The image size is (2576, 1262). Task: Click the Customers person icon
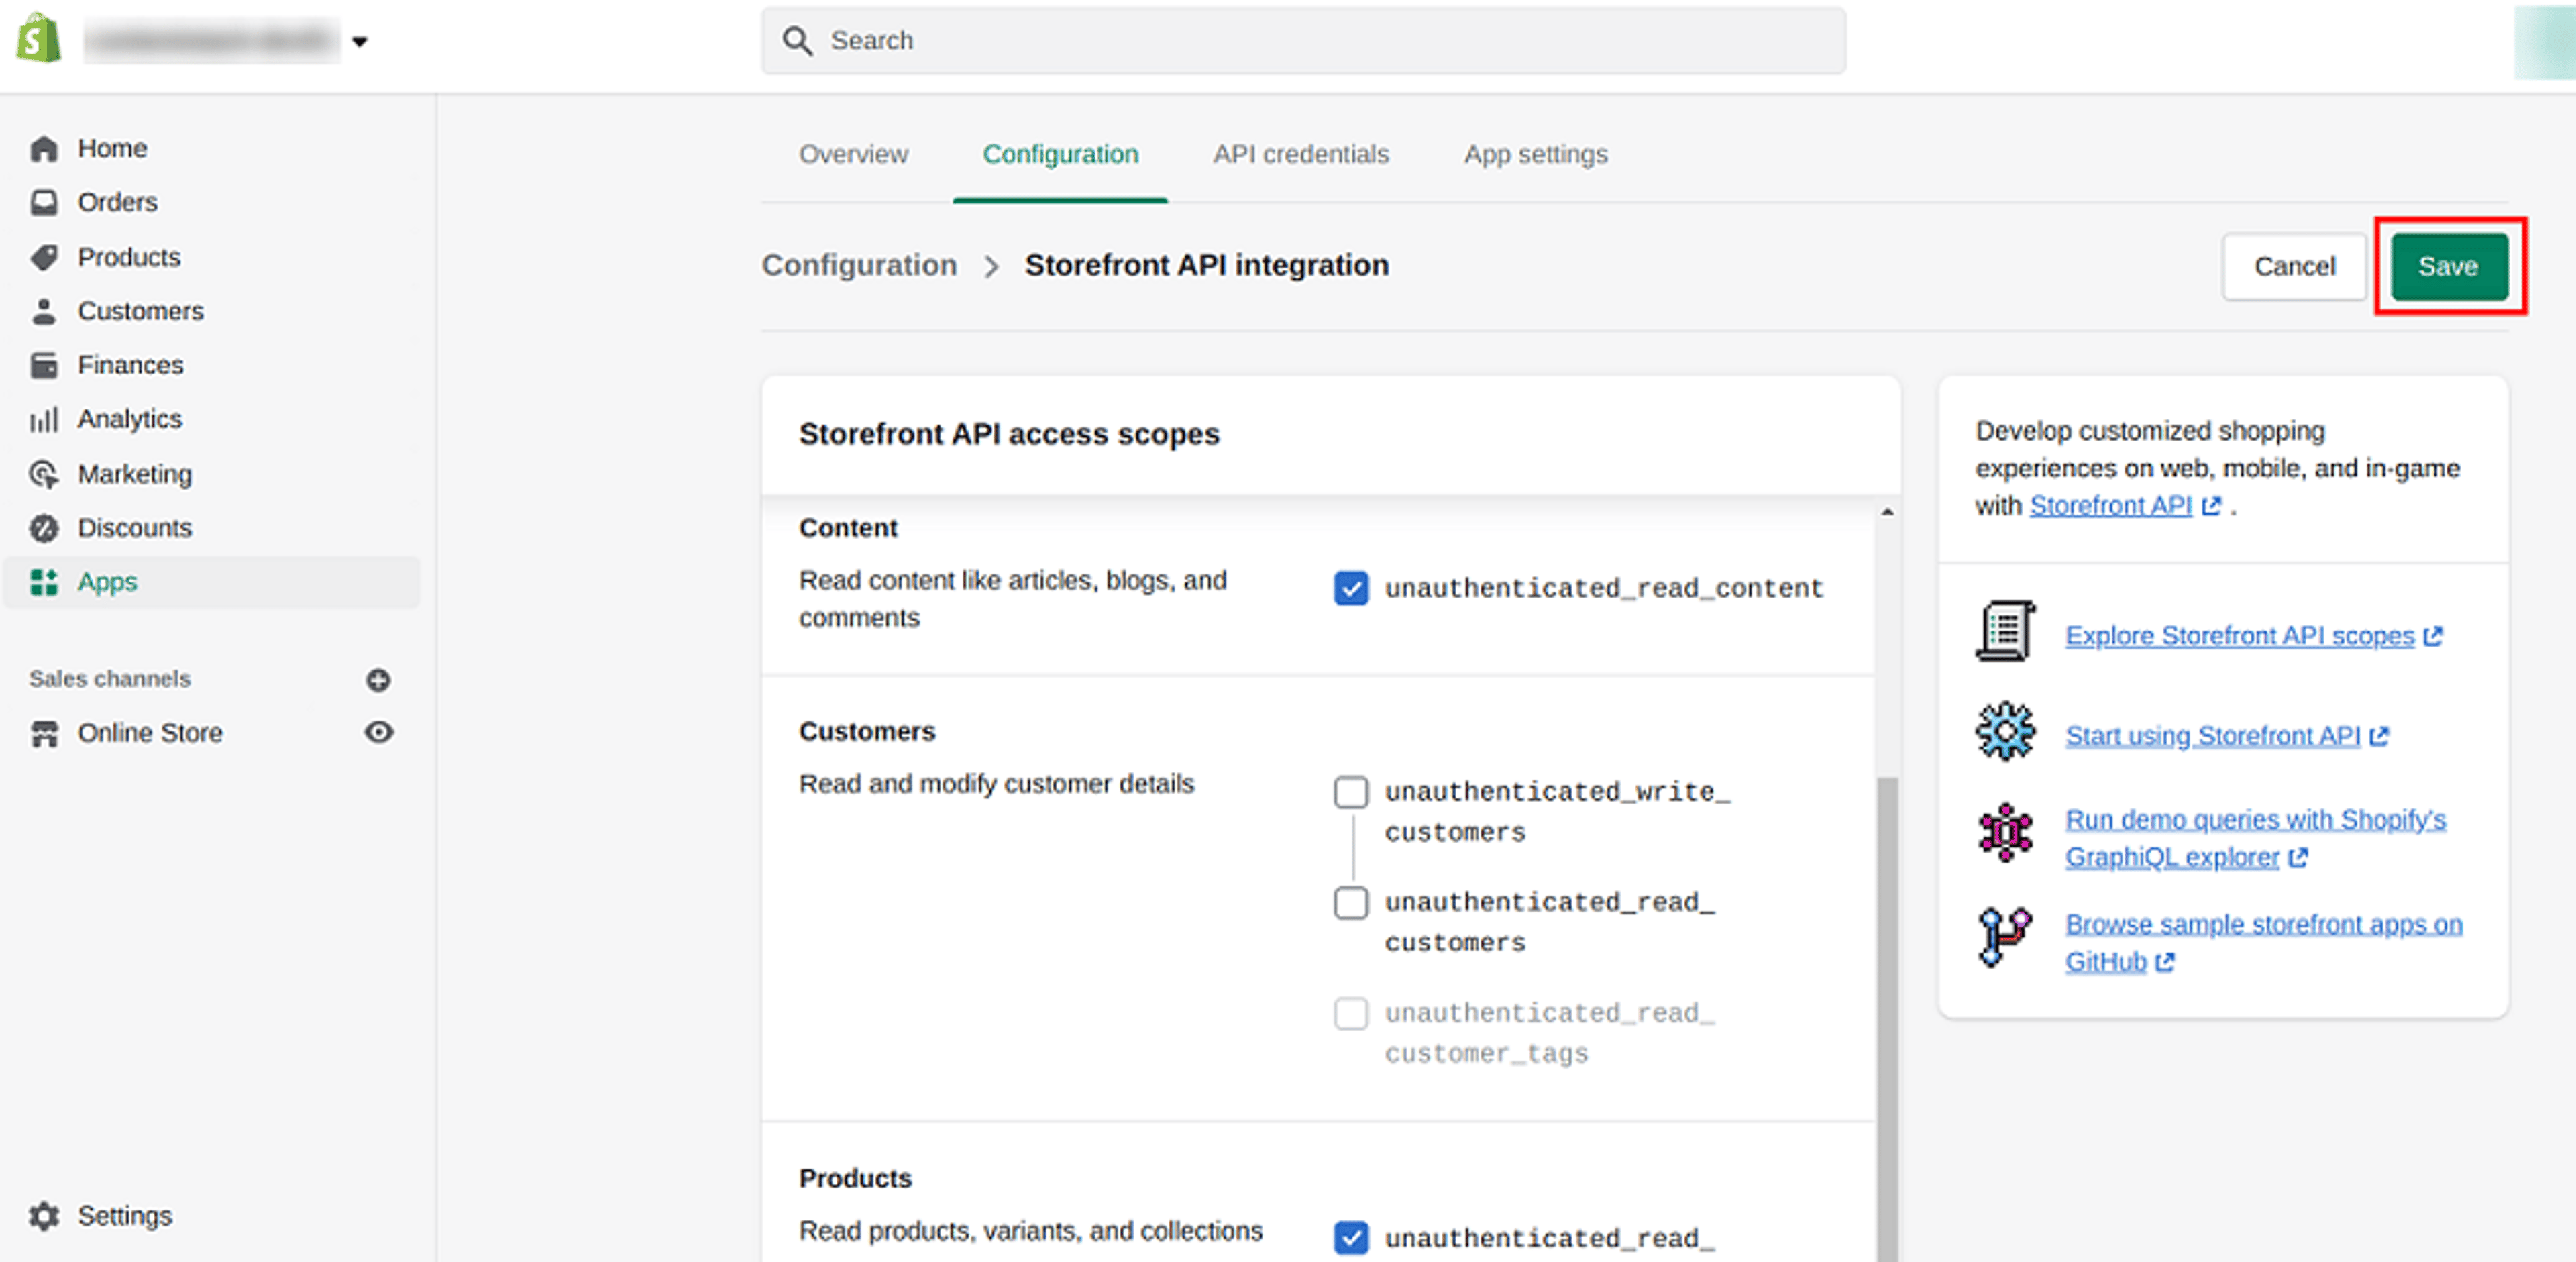click(44, 311)
